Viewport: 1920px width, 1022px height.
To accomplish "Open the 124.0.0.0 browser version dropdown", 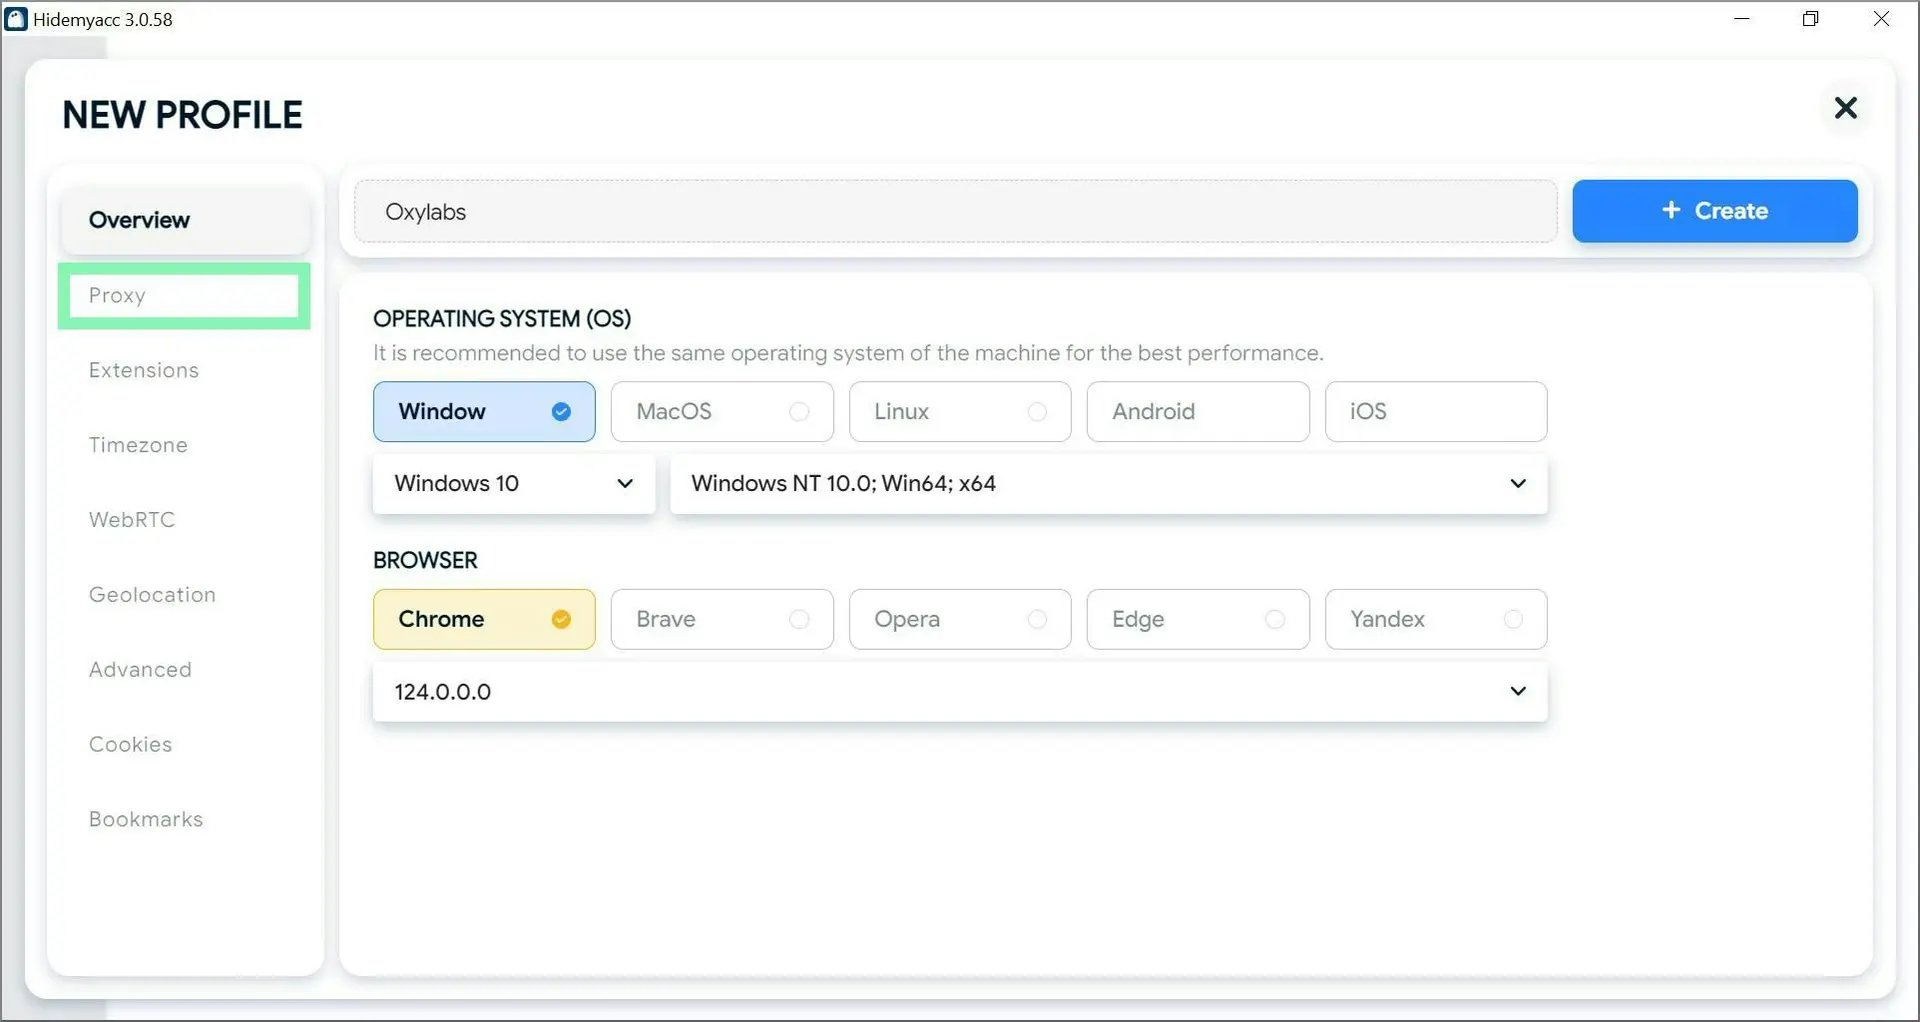I will click(959, 692).
